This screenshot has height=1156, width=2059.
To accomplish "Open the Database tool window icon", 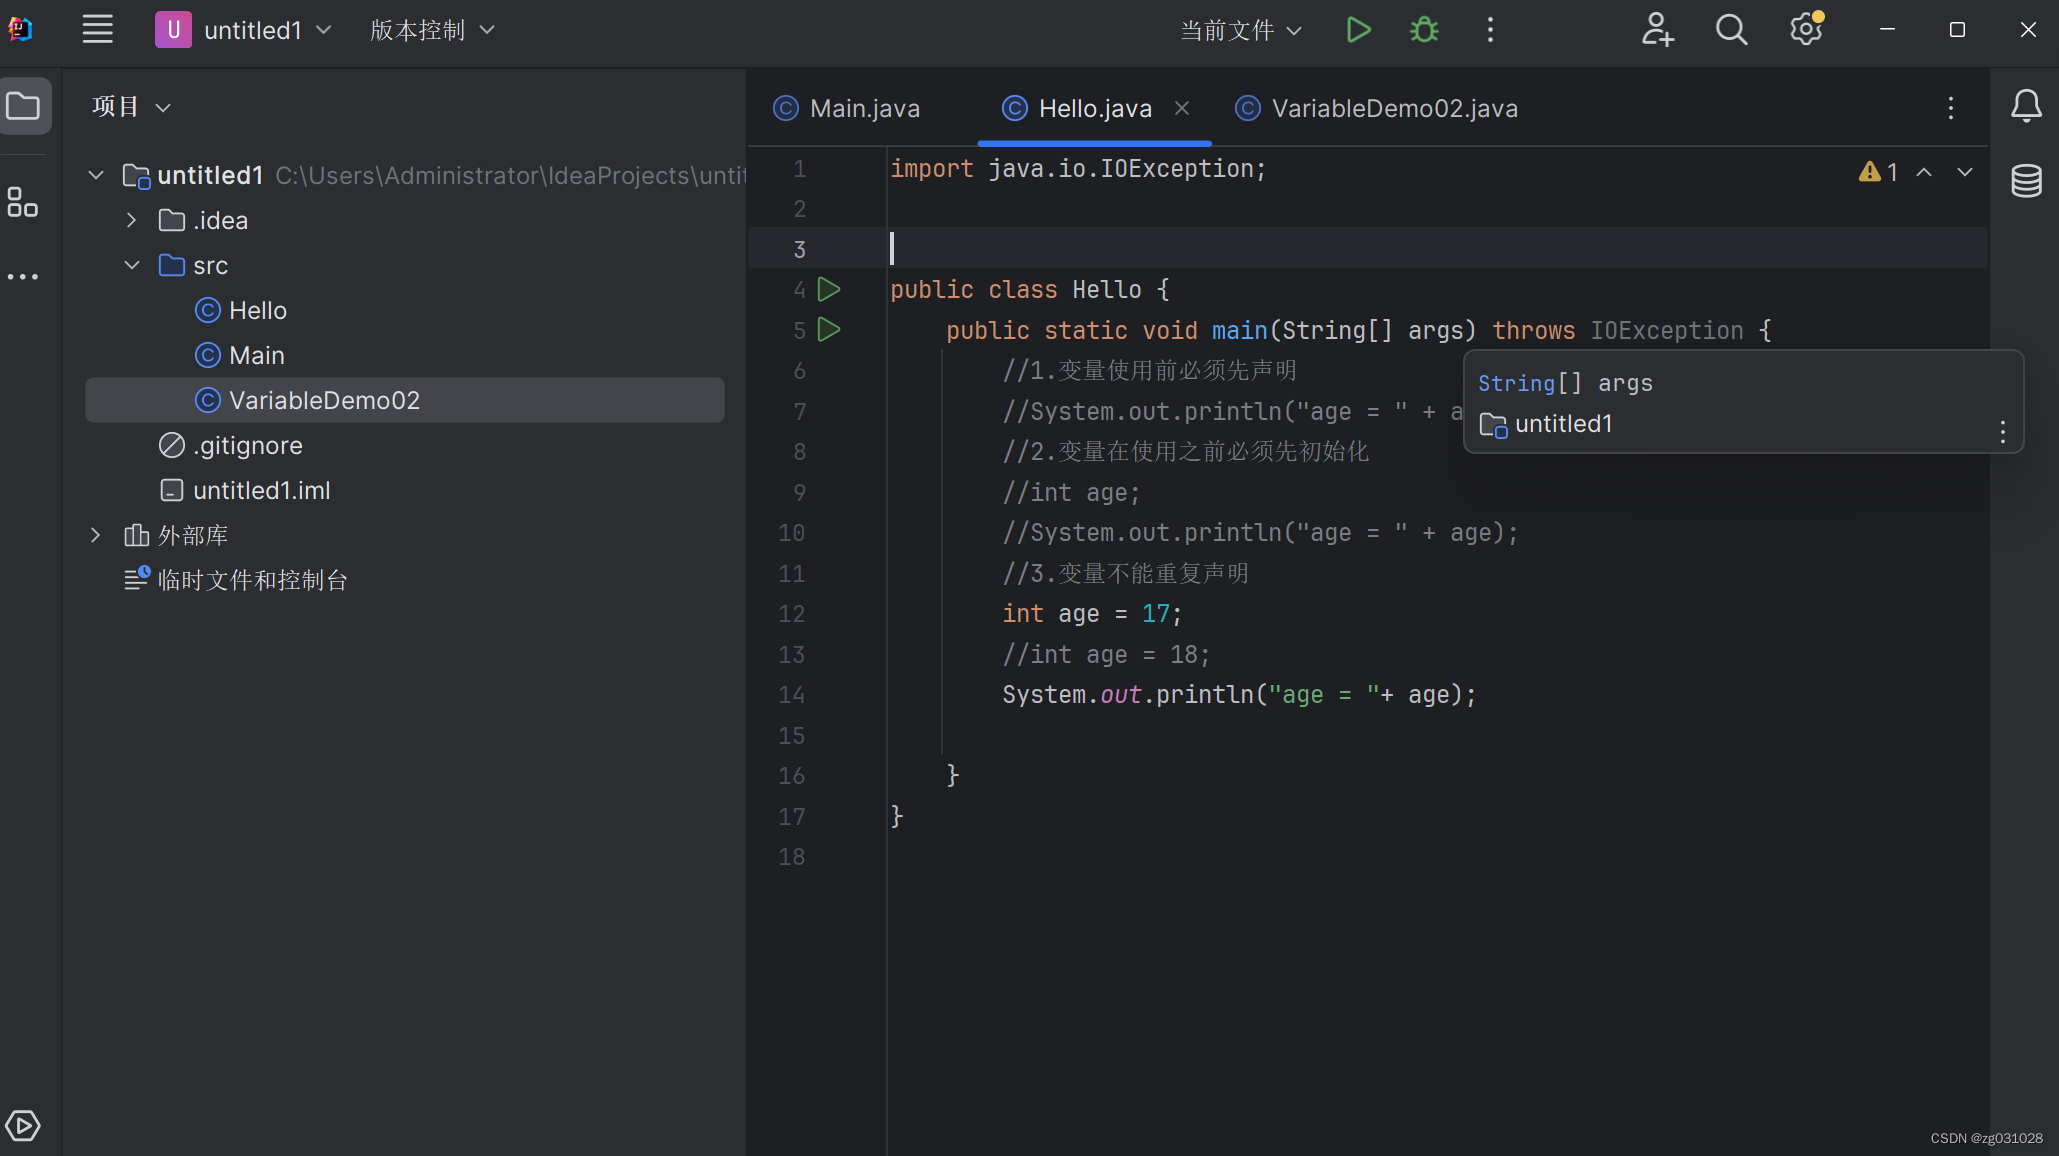I will pyautogui.click(x=2026, y=181).
